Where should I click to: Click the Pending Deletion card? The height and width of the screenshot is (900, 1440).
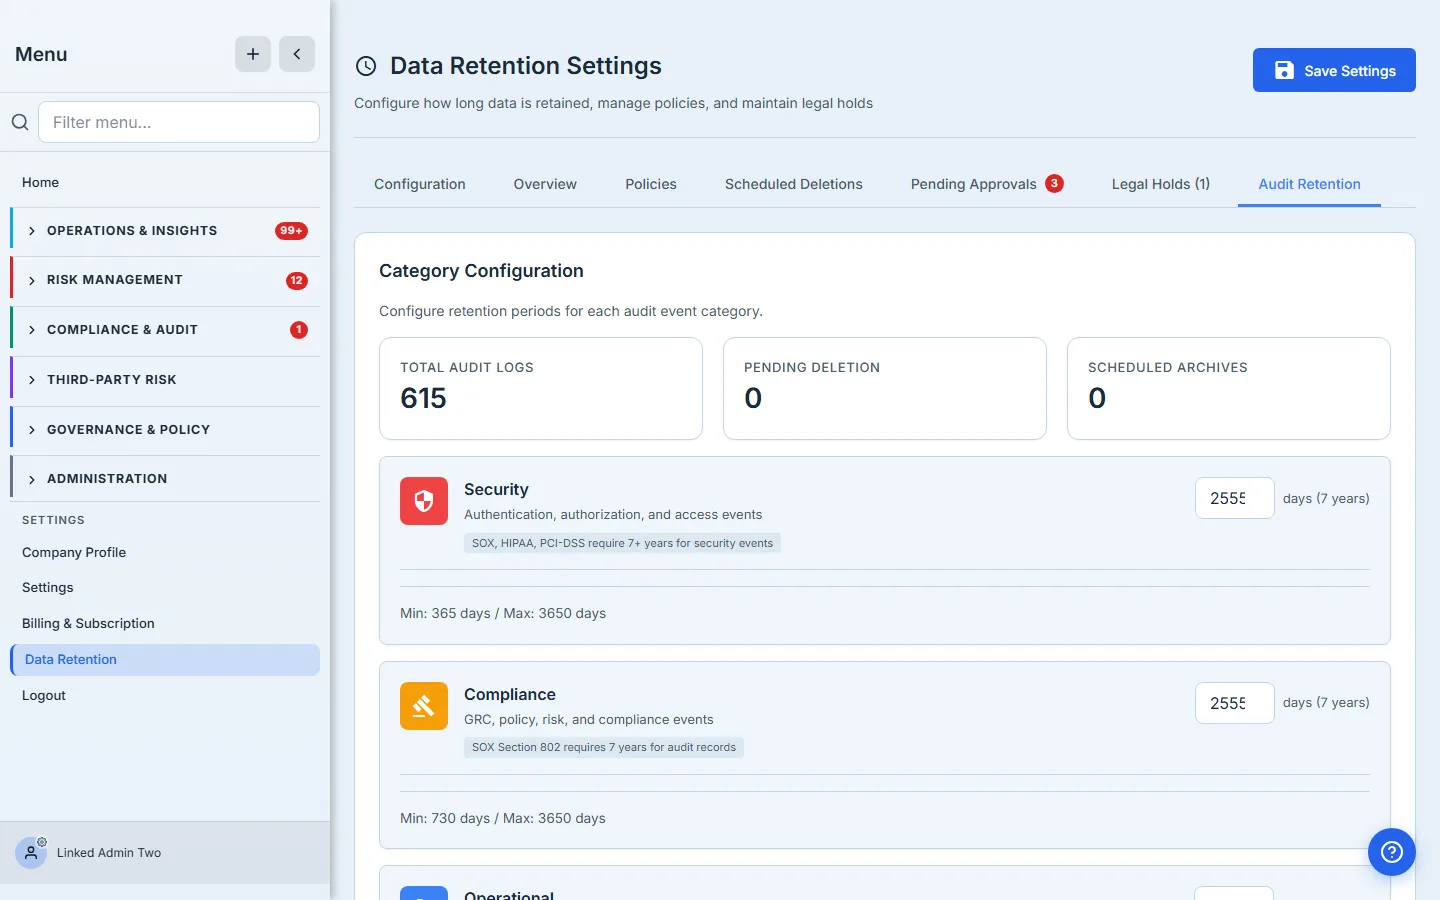point(885,388)
